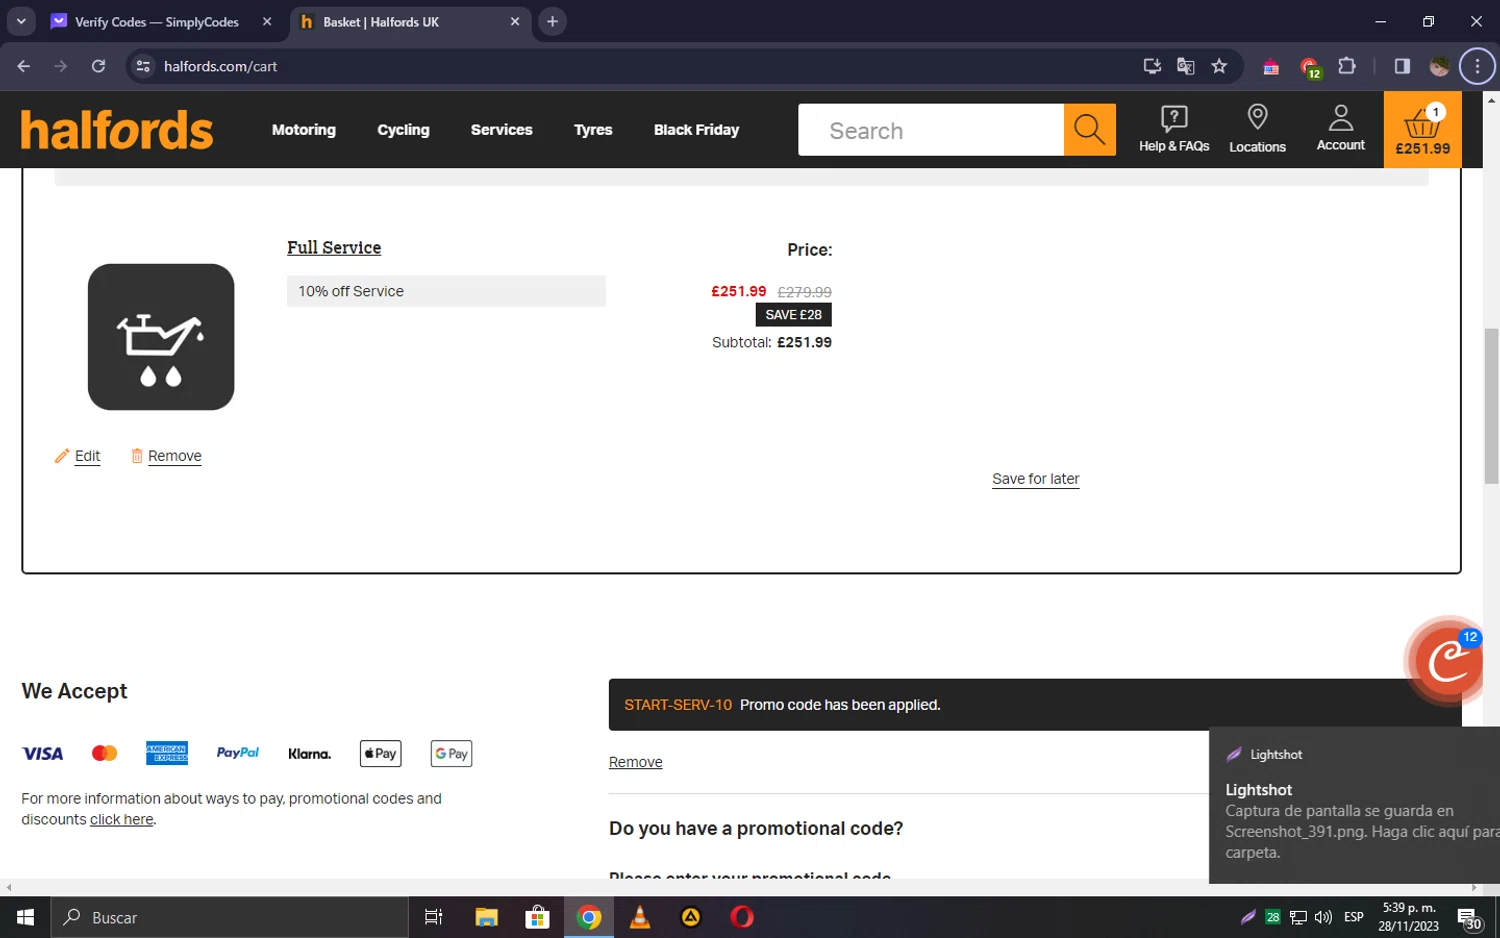Screen dimensions: 1500x938
Task: Click the Edit link
Action: (x=88, y=456)
